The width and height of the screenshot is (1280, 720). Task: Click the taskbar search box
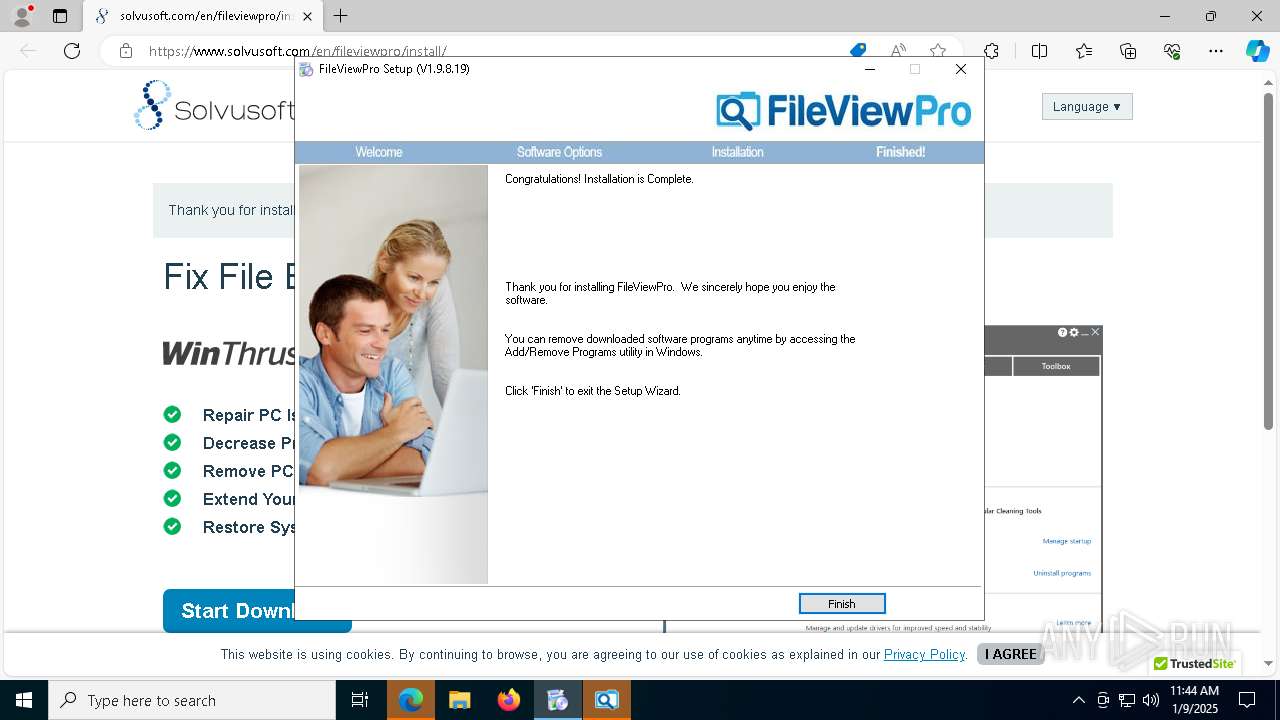coord(192,700)
